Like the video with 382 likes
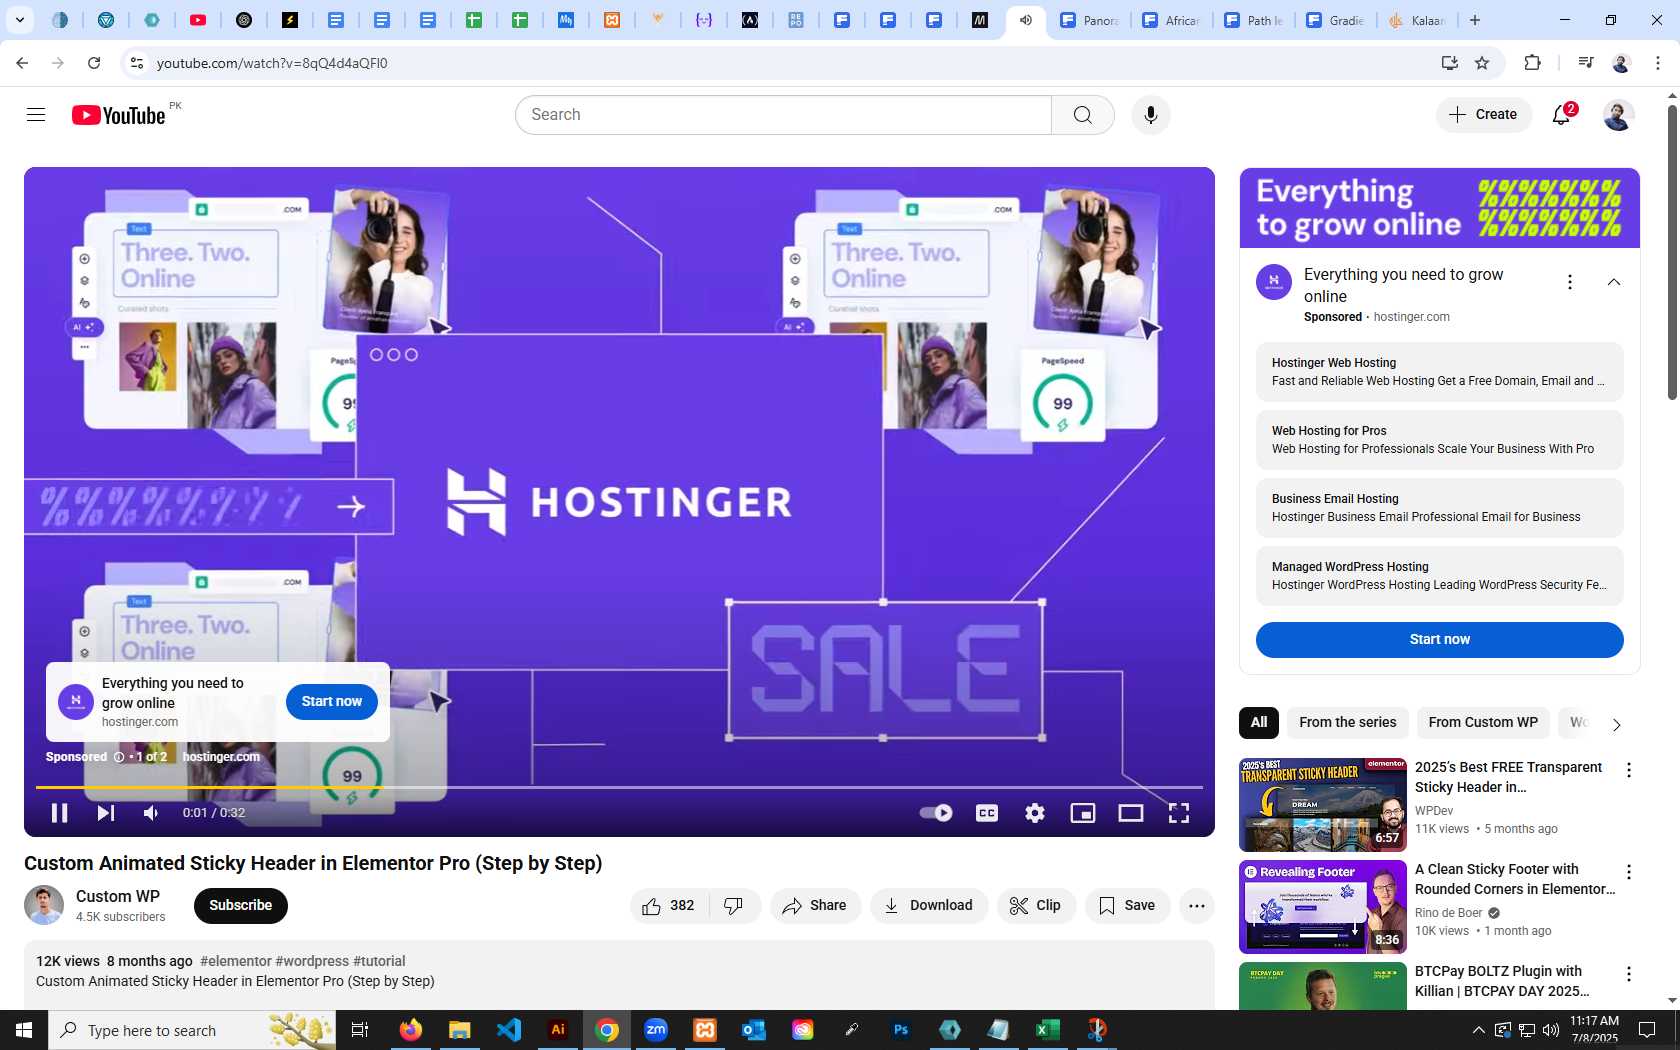The image size is (1680, 1050). click(x=669, y=906)
